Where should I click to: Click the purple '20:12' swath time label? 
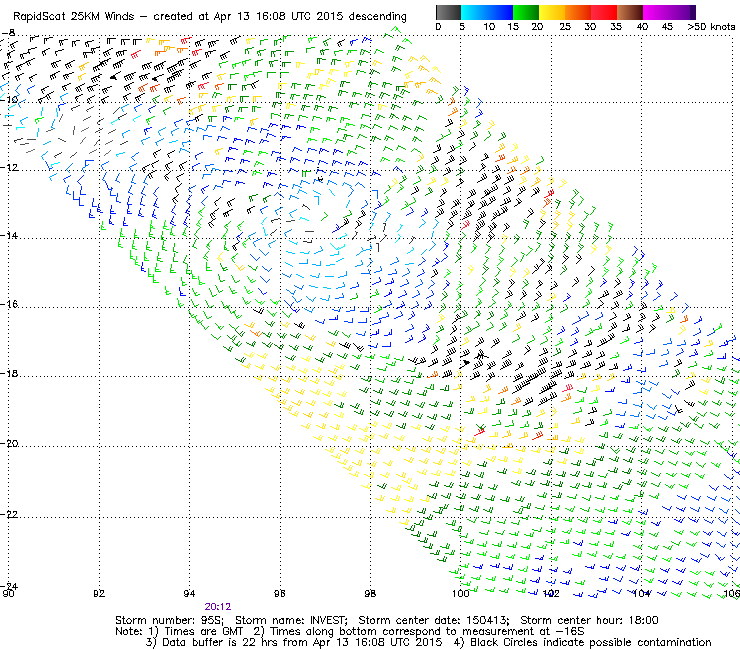218,607
